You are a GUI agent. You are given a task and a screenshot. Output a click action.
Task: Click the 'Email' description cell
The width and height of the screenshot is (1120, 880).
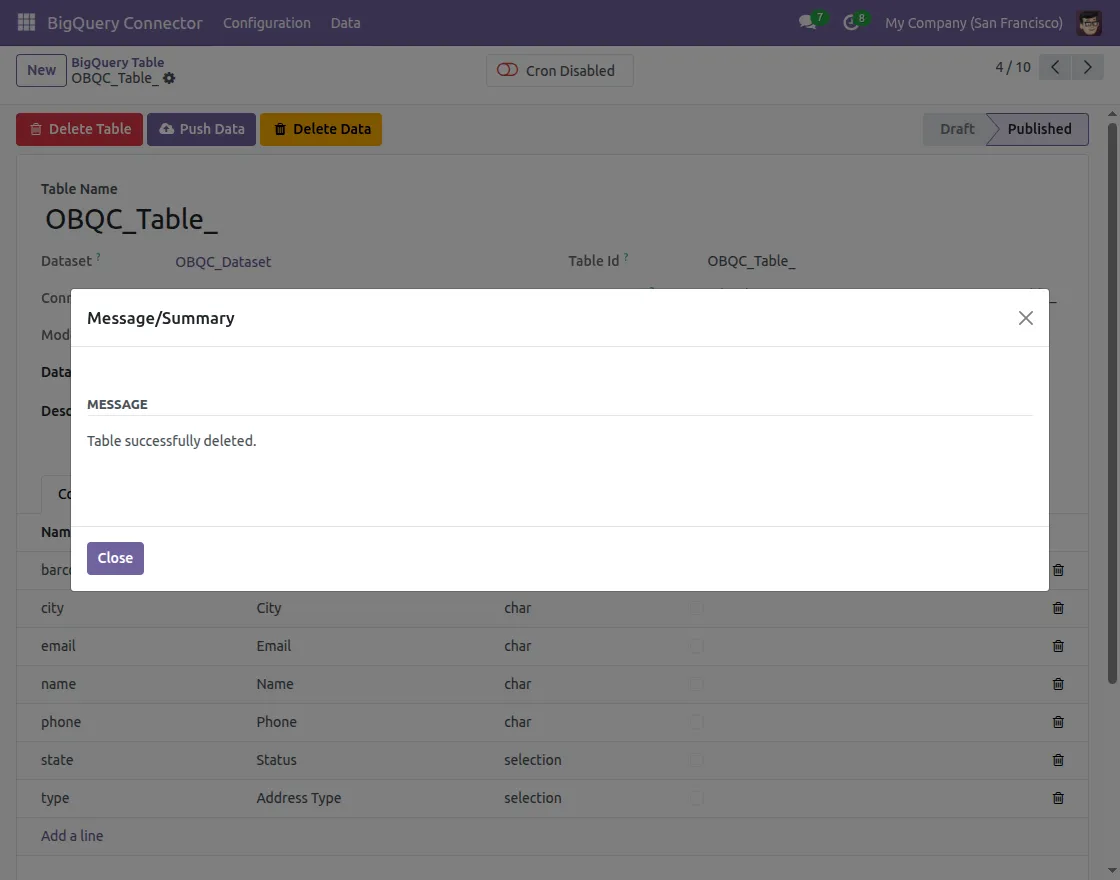coord(274,646)
